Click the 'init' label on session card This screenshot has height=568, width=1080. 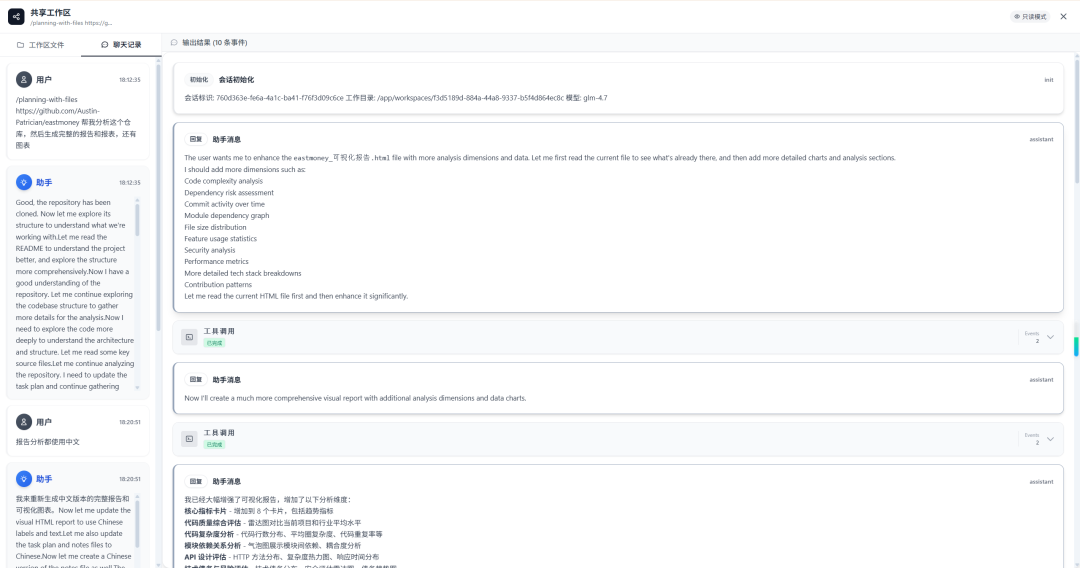1048,80
